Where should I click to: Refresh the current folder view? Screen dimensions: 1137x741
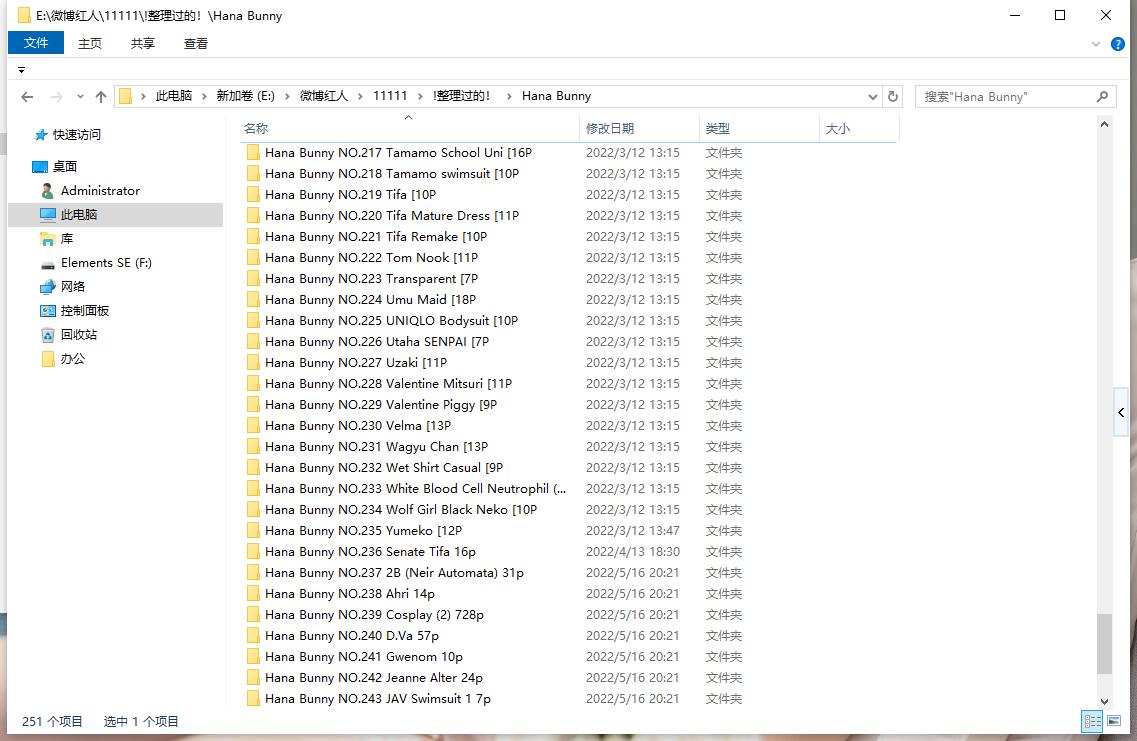pyautogui.click(x=893, y=96)
